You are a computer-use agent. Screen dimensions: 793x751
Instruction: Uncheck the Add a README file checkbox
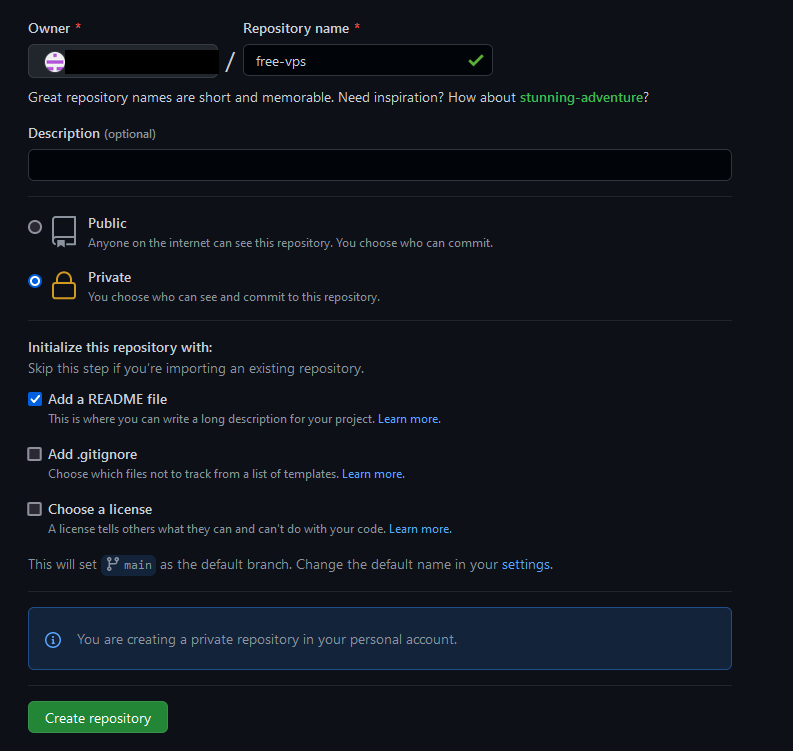click(x=35, y=399)
